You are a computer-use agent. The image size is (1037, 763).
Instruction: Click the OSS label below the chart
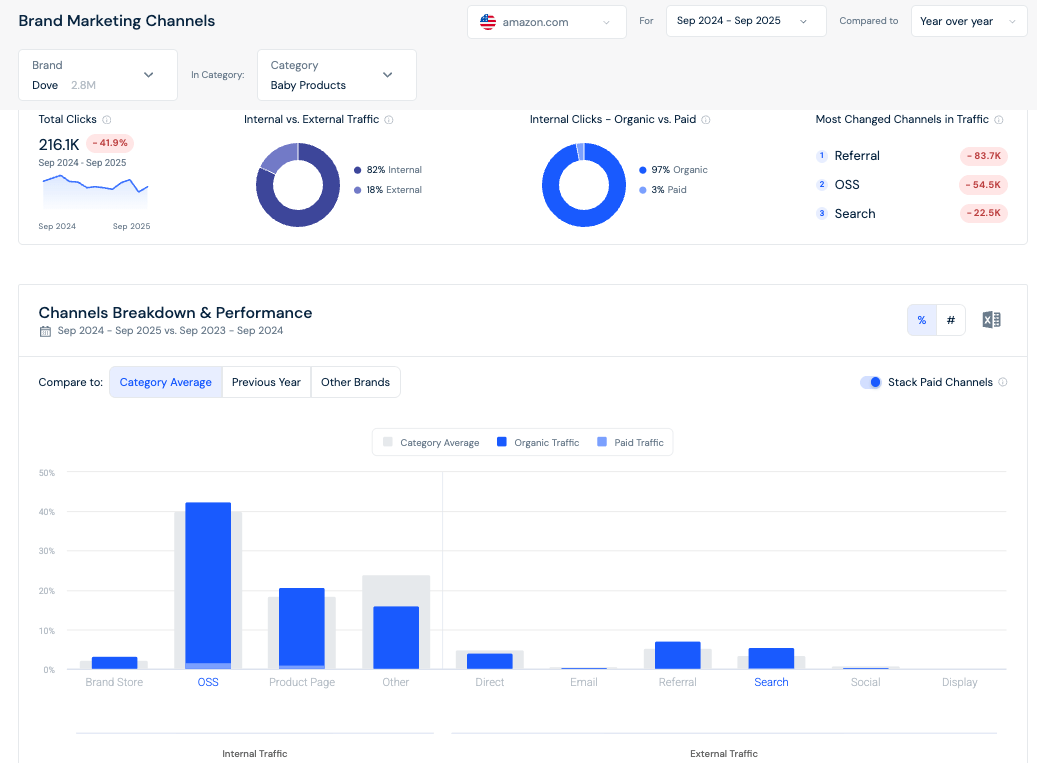(x=207, y=682)
